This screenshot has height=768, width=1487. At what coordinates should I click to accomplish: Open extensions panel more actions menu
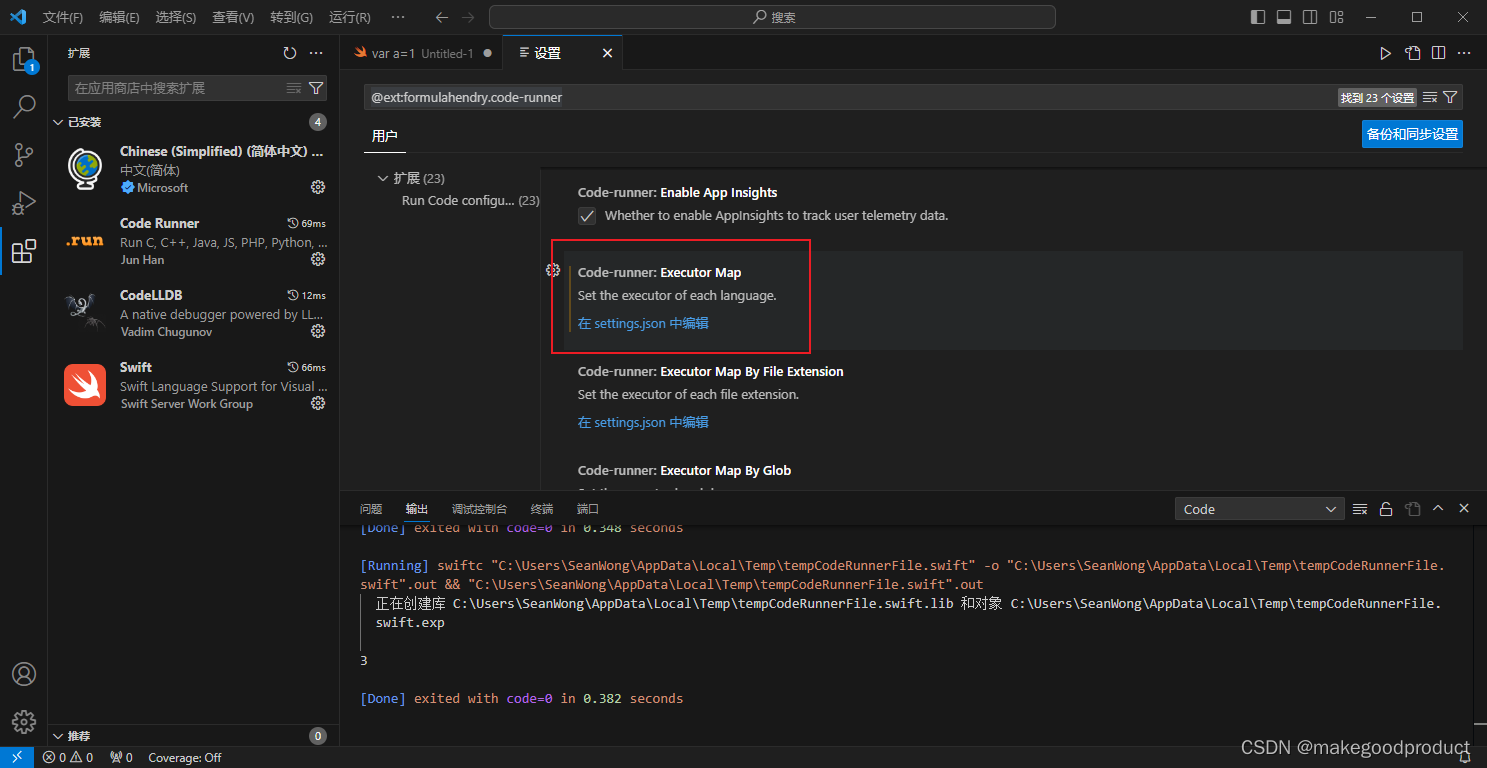[316, 53]
